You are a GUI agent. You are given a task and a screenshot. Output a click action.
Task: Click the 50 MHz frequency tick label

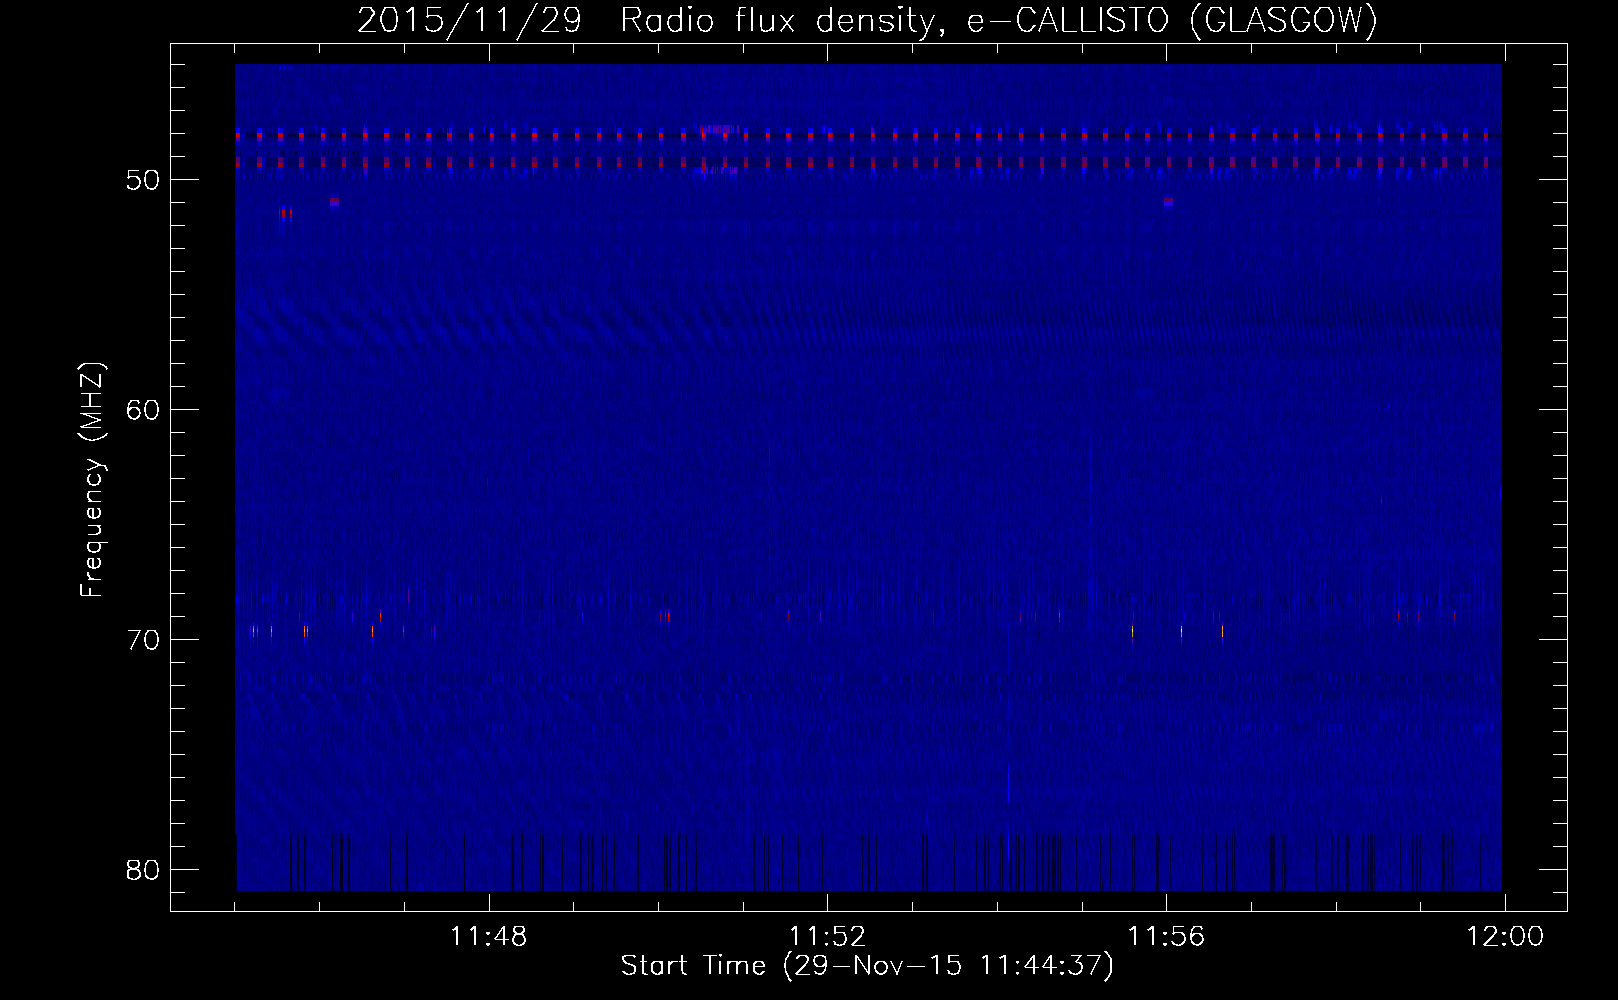click(x=144, y=180)
